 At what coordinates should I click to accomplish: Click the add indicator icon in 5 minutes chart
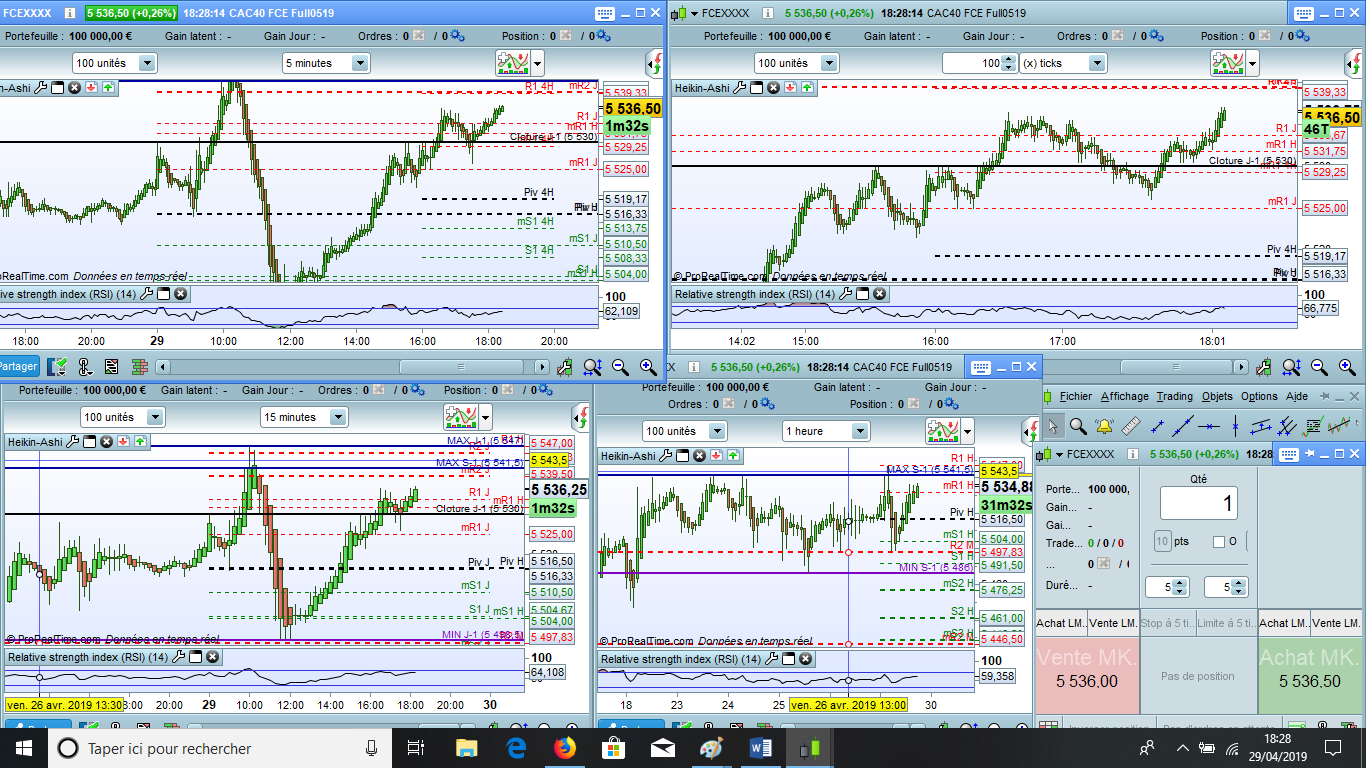pyautogui.click(x=513, y=63)
